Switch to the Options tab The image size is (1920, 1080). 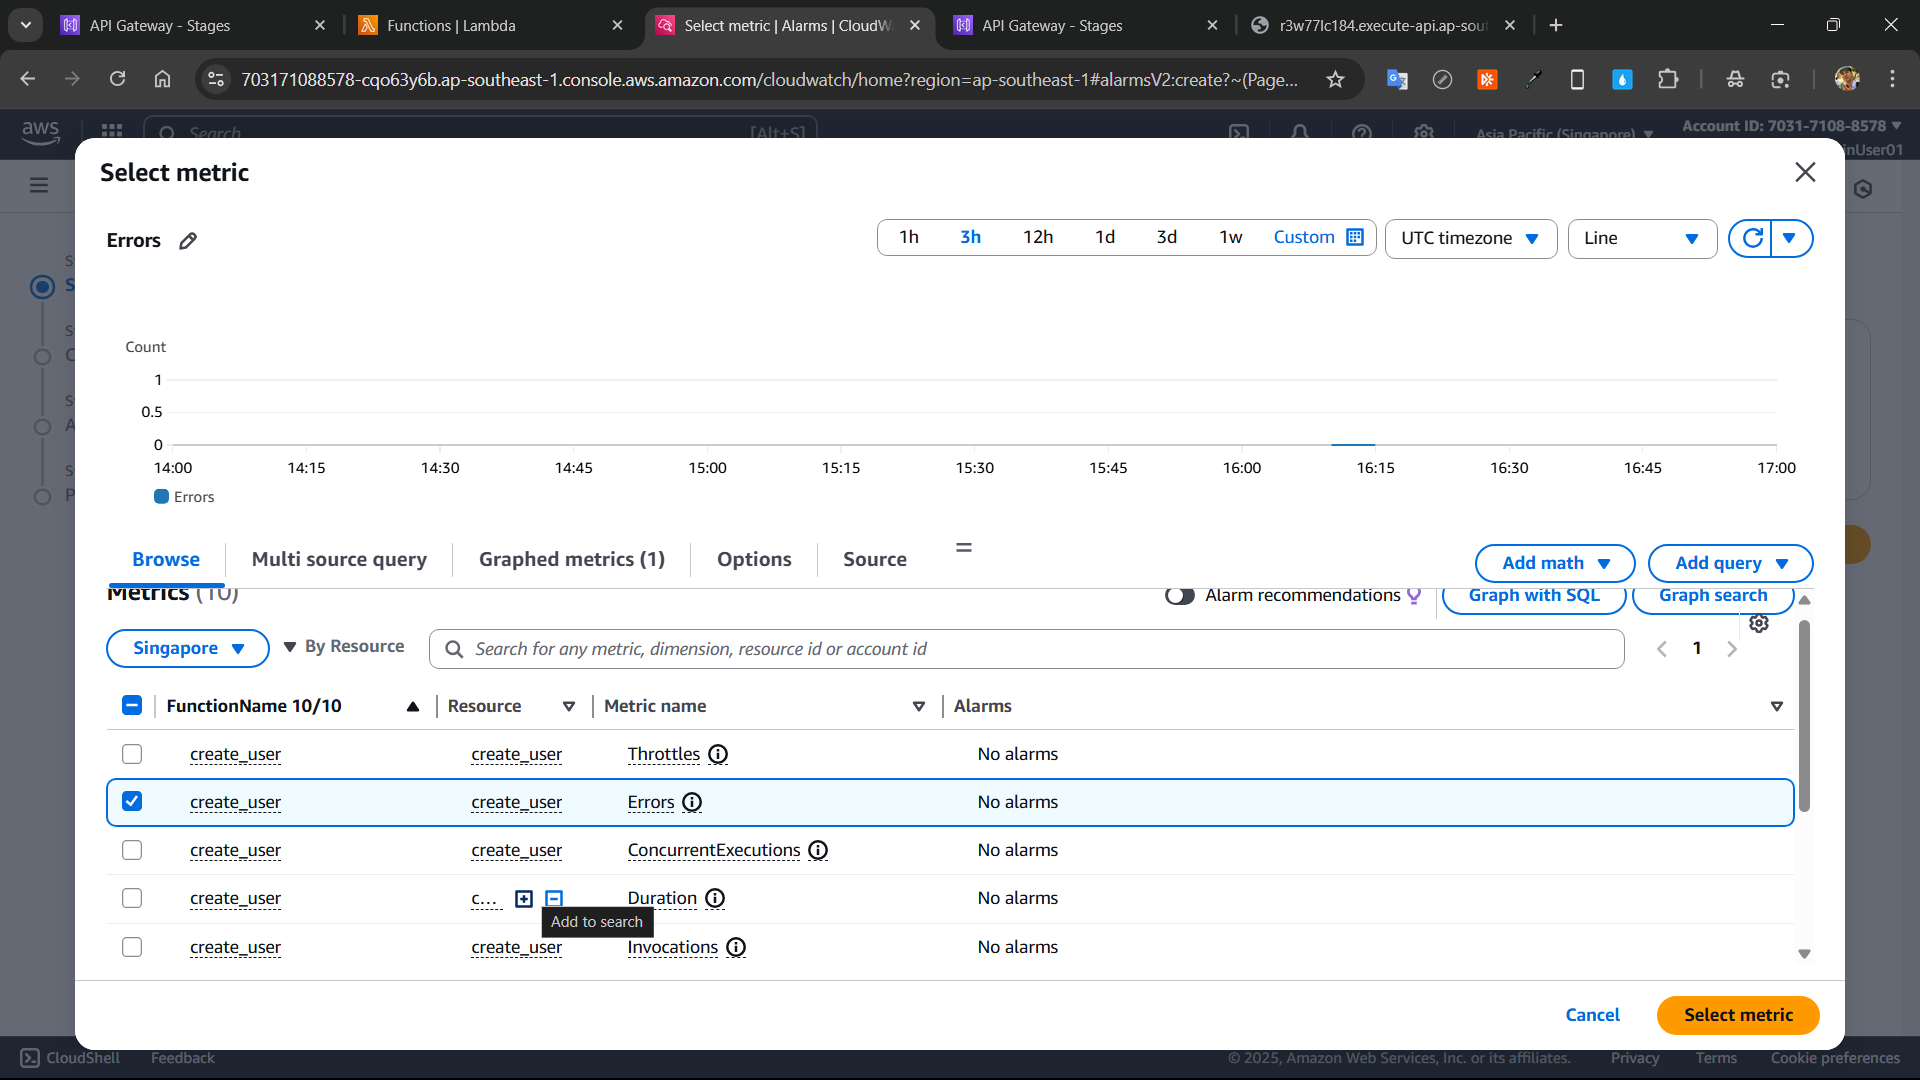(x=754, y=560)
